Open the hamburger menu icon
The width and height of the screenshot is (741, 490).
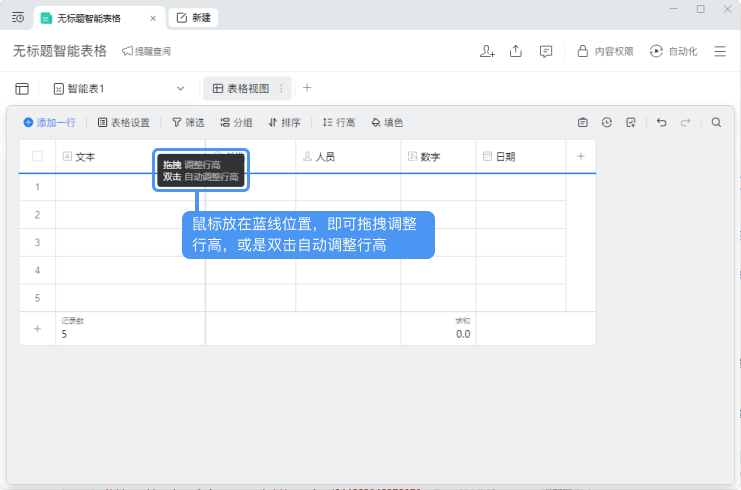[x=720, y=51]
